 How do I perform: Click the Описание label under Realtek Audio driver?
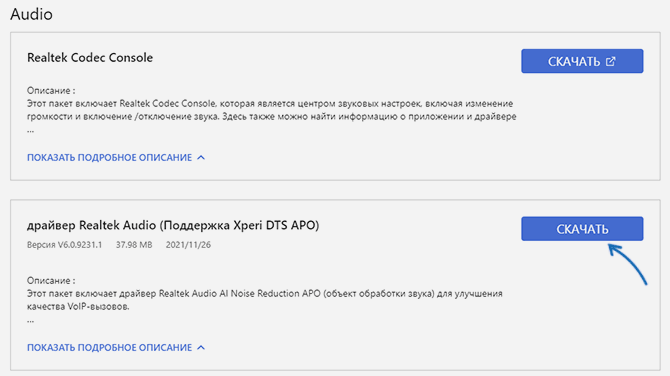click(x=51, y=281)
